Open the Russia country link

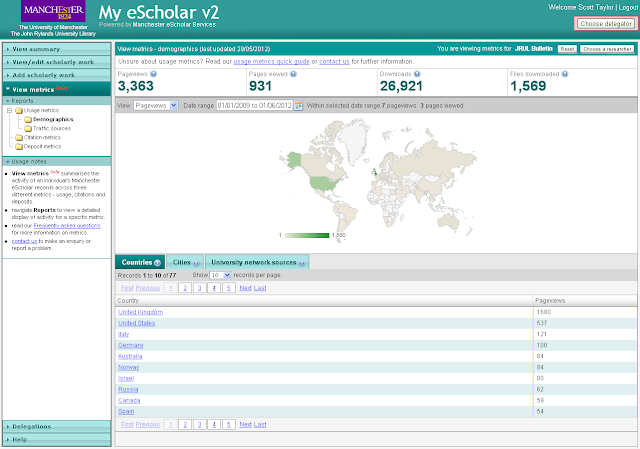pyautogui.click(x=128, y=389)
